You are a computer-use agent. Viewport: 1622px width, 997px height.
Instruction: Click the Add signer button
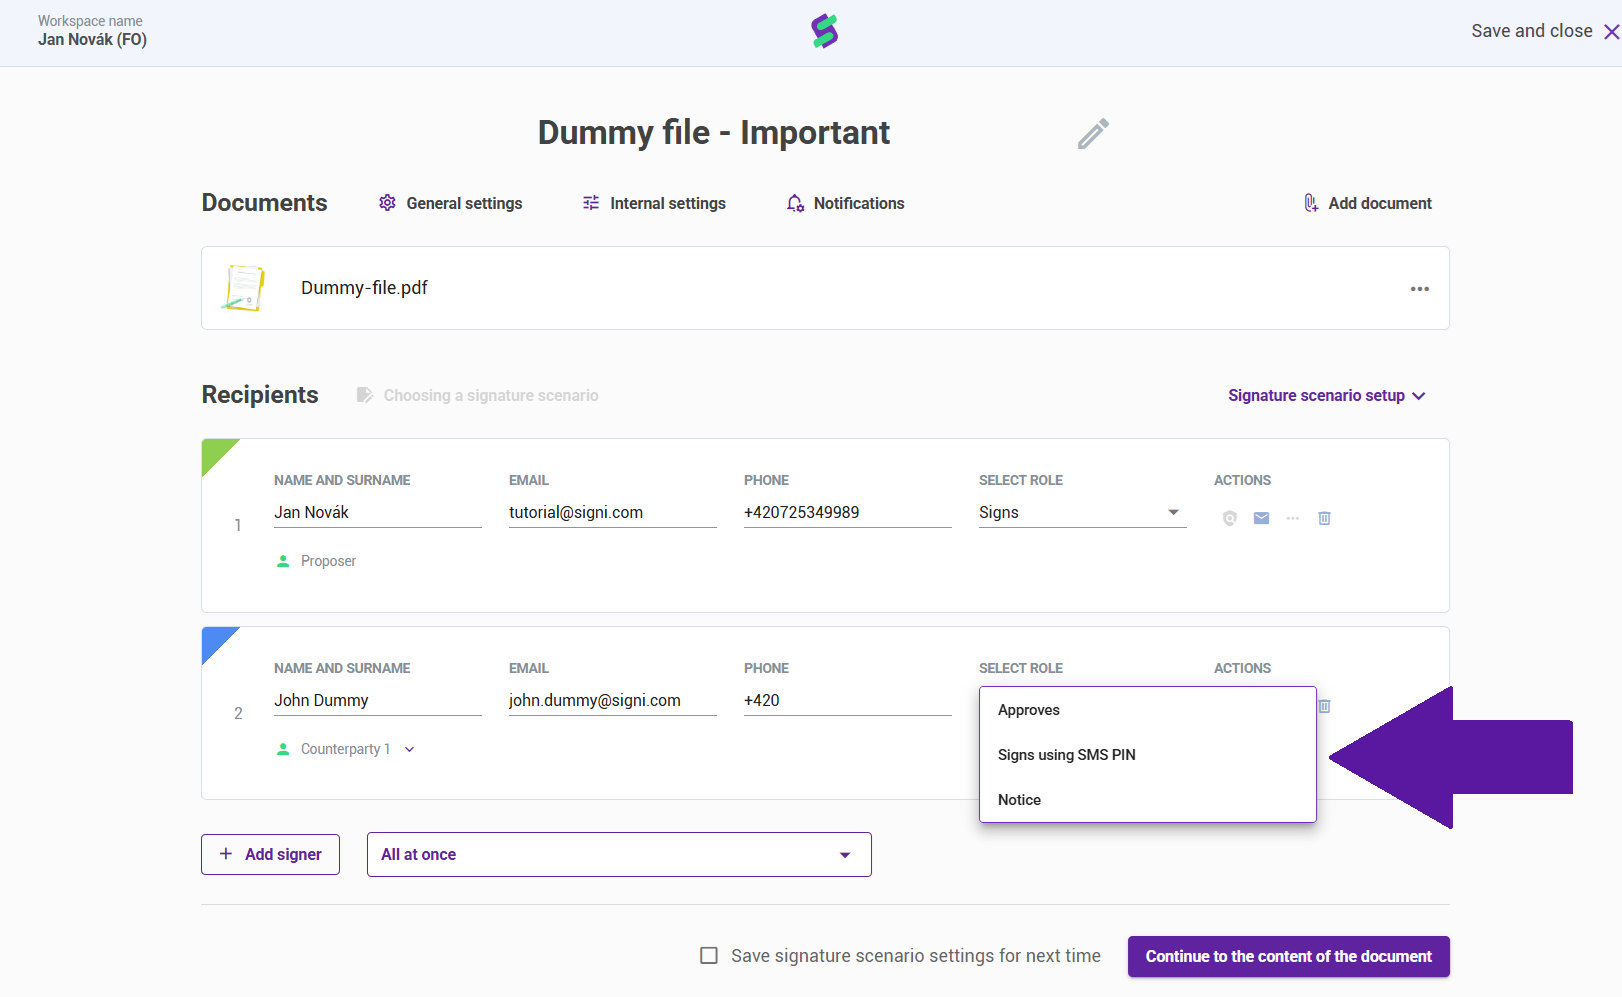(x=270, y=855)
